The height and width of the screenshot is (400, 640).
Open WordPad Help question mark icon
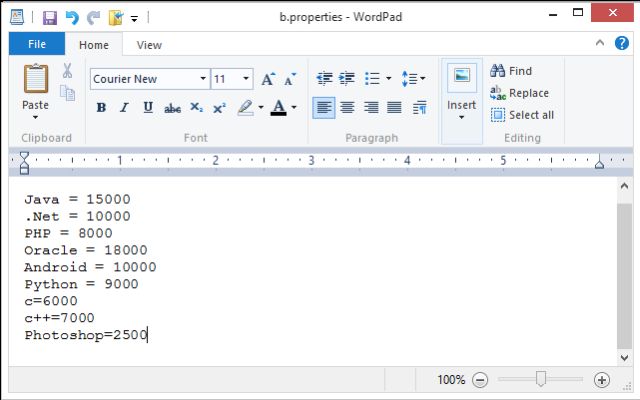[622, 43]
